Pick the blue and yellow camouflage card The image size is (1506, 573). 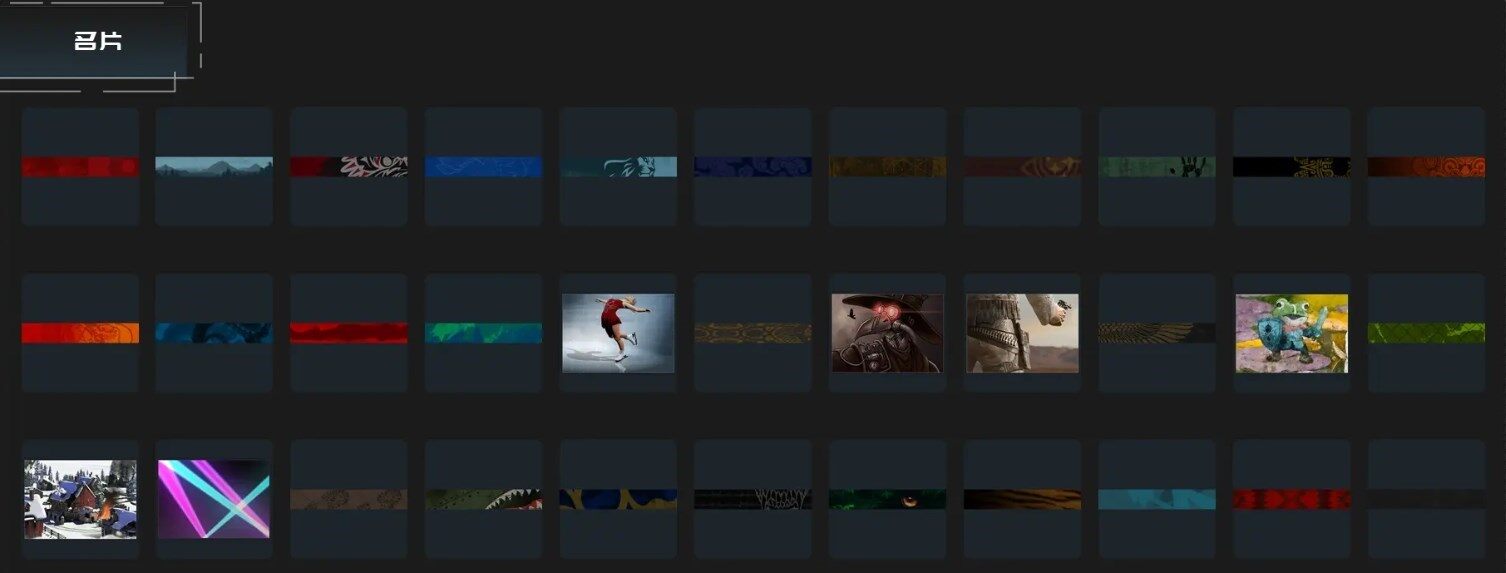pos(618,499)
